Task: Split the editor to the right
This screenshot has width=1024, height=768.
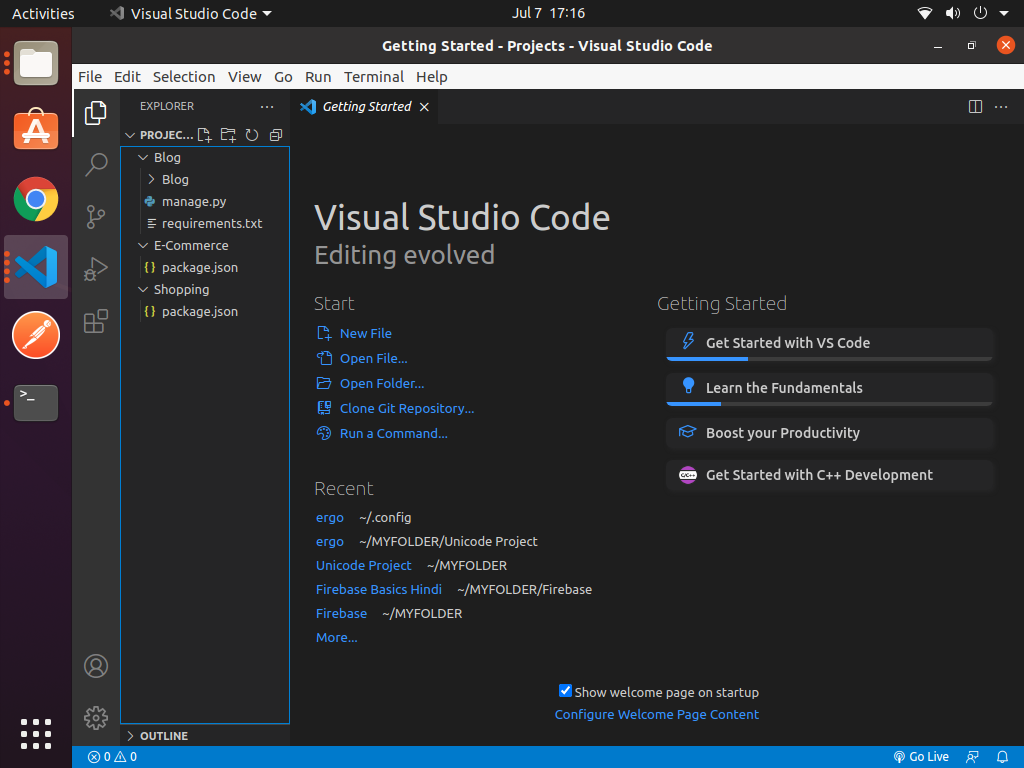Action: pyautogui.click(x=975, y=106)
